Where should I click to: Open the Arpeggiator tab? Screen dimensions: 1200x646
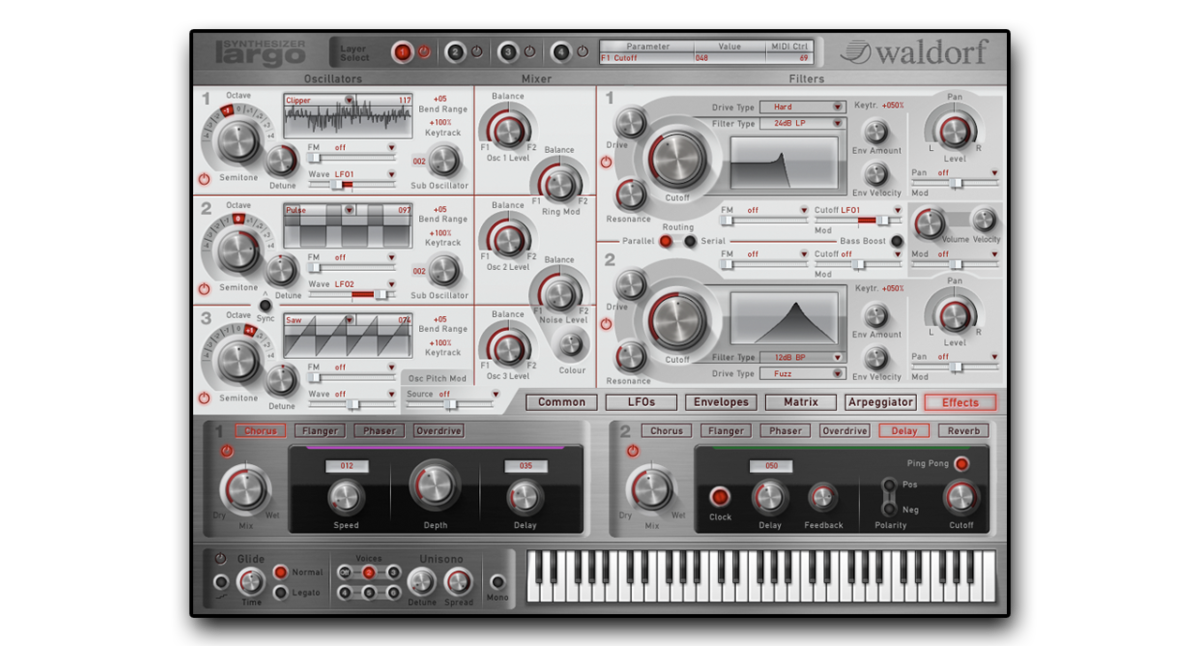click(x=880, y=402)
